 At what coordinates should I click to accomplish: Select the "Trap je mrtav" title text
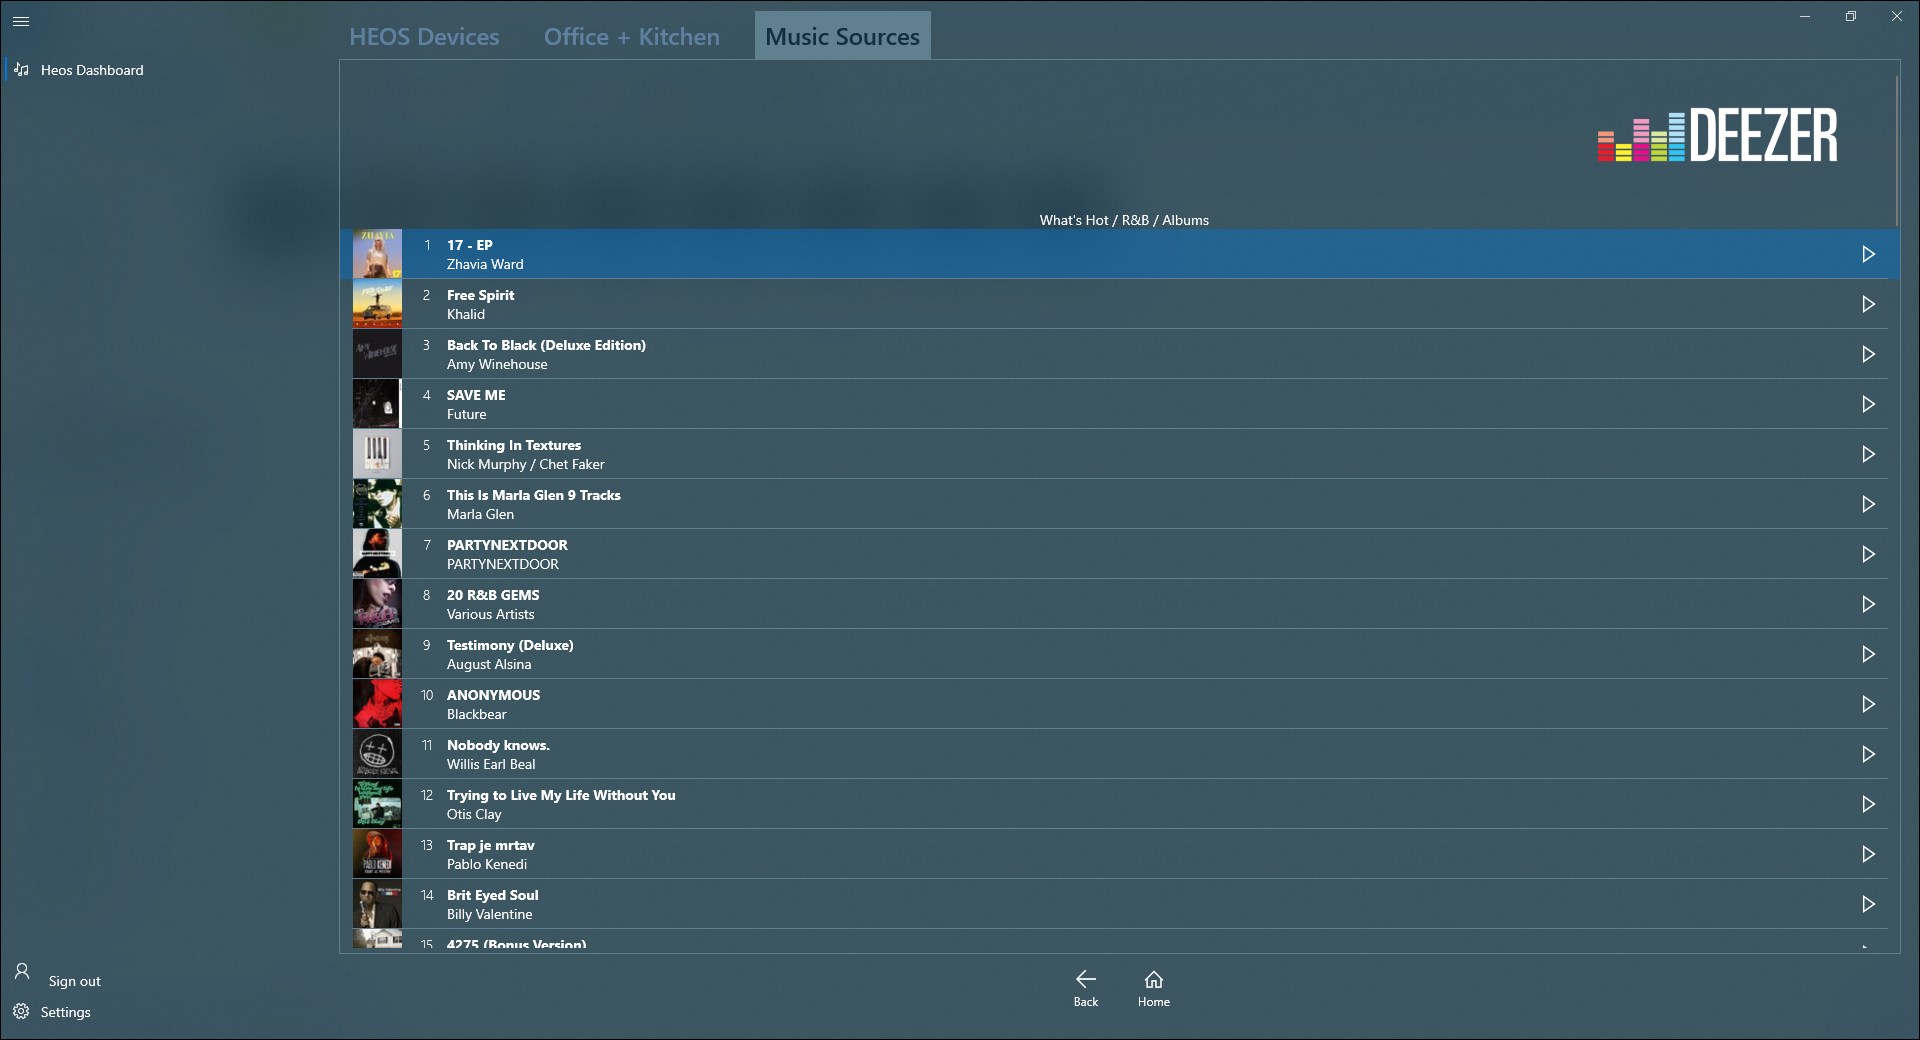(x=491, y=845)
